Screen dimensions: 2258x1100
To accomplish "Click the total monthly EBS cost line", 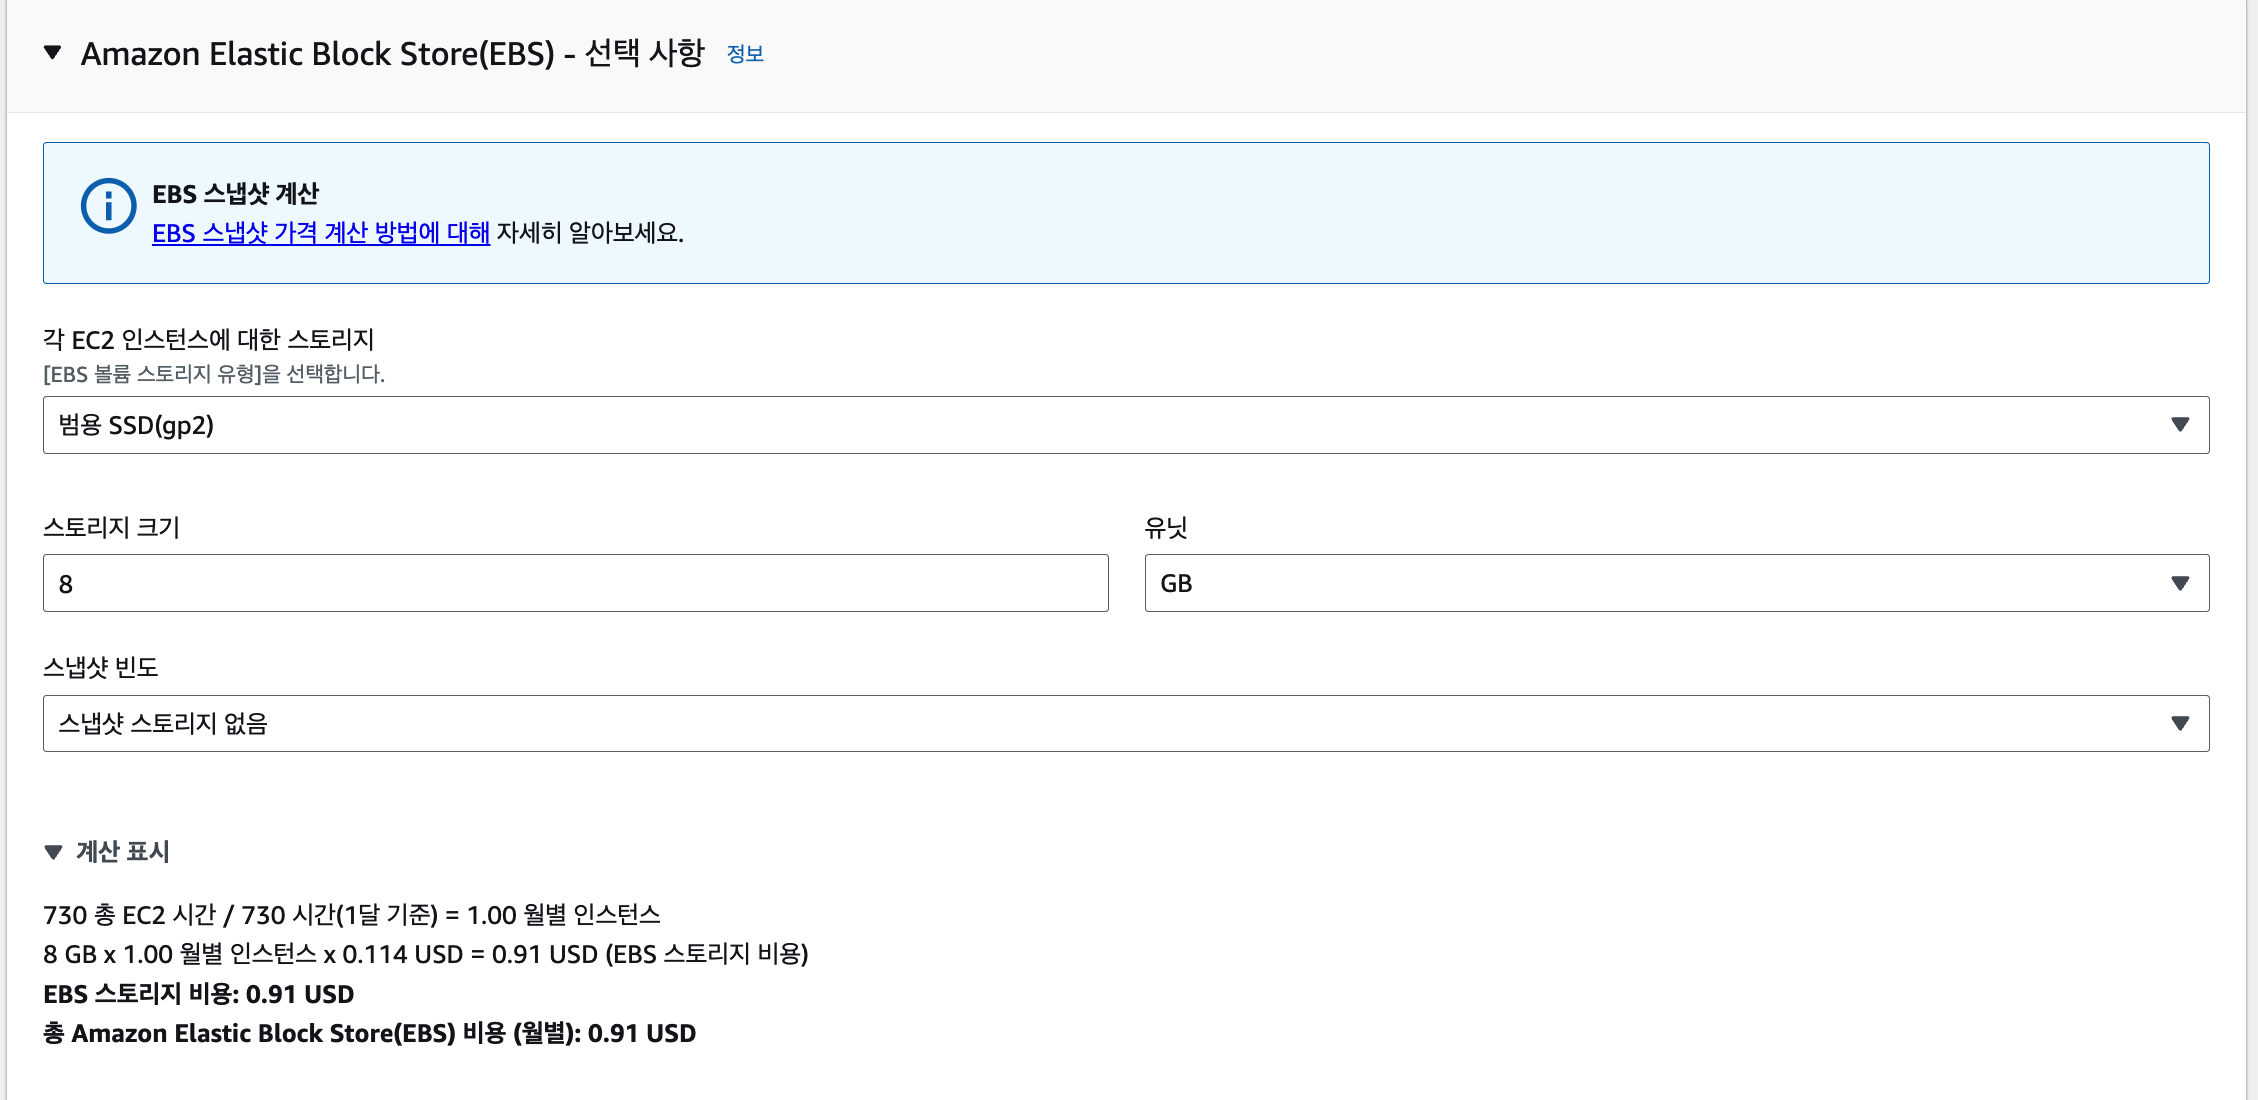I will [369, 1033].
